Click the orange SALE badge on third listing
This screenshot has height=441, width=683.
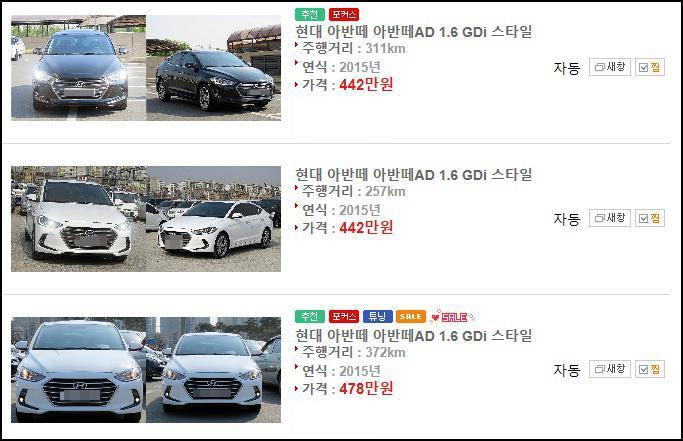[x=411, y=316]
